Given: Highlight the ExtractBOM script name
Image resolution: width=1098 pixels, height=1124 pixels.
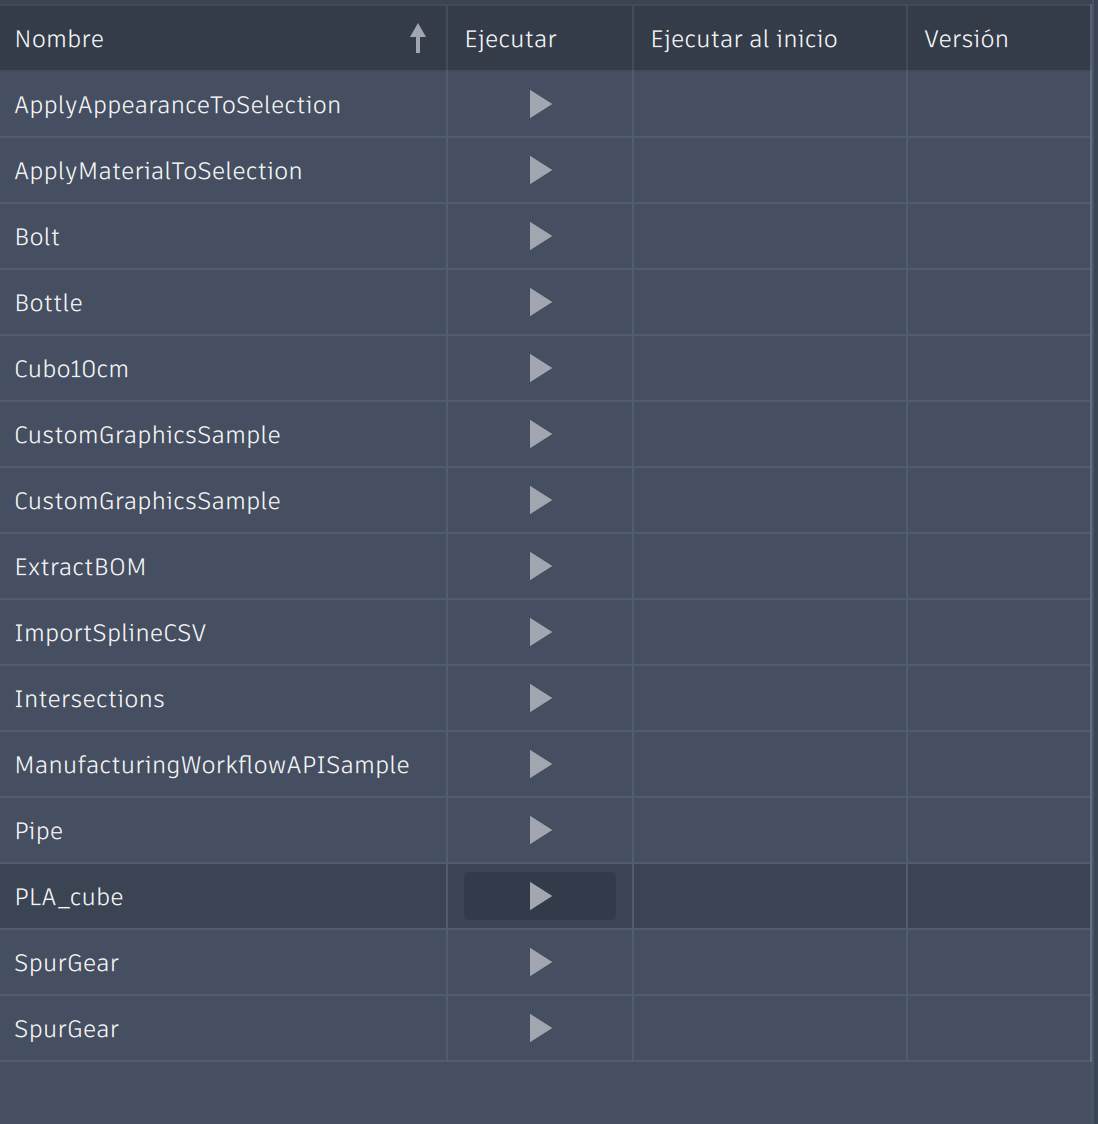Looking at the screenshot, I should (x=80, y=567).
